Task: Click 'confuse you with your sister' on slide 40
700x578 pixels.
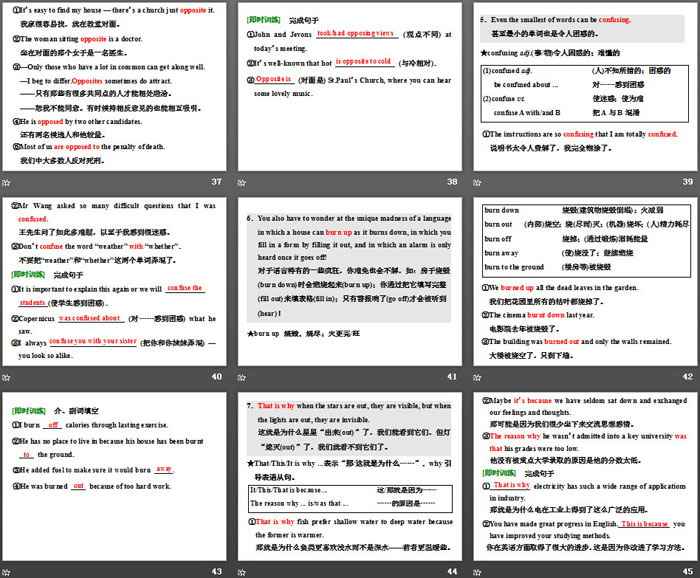Action: click(93, 341)
